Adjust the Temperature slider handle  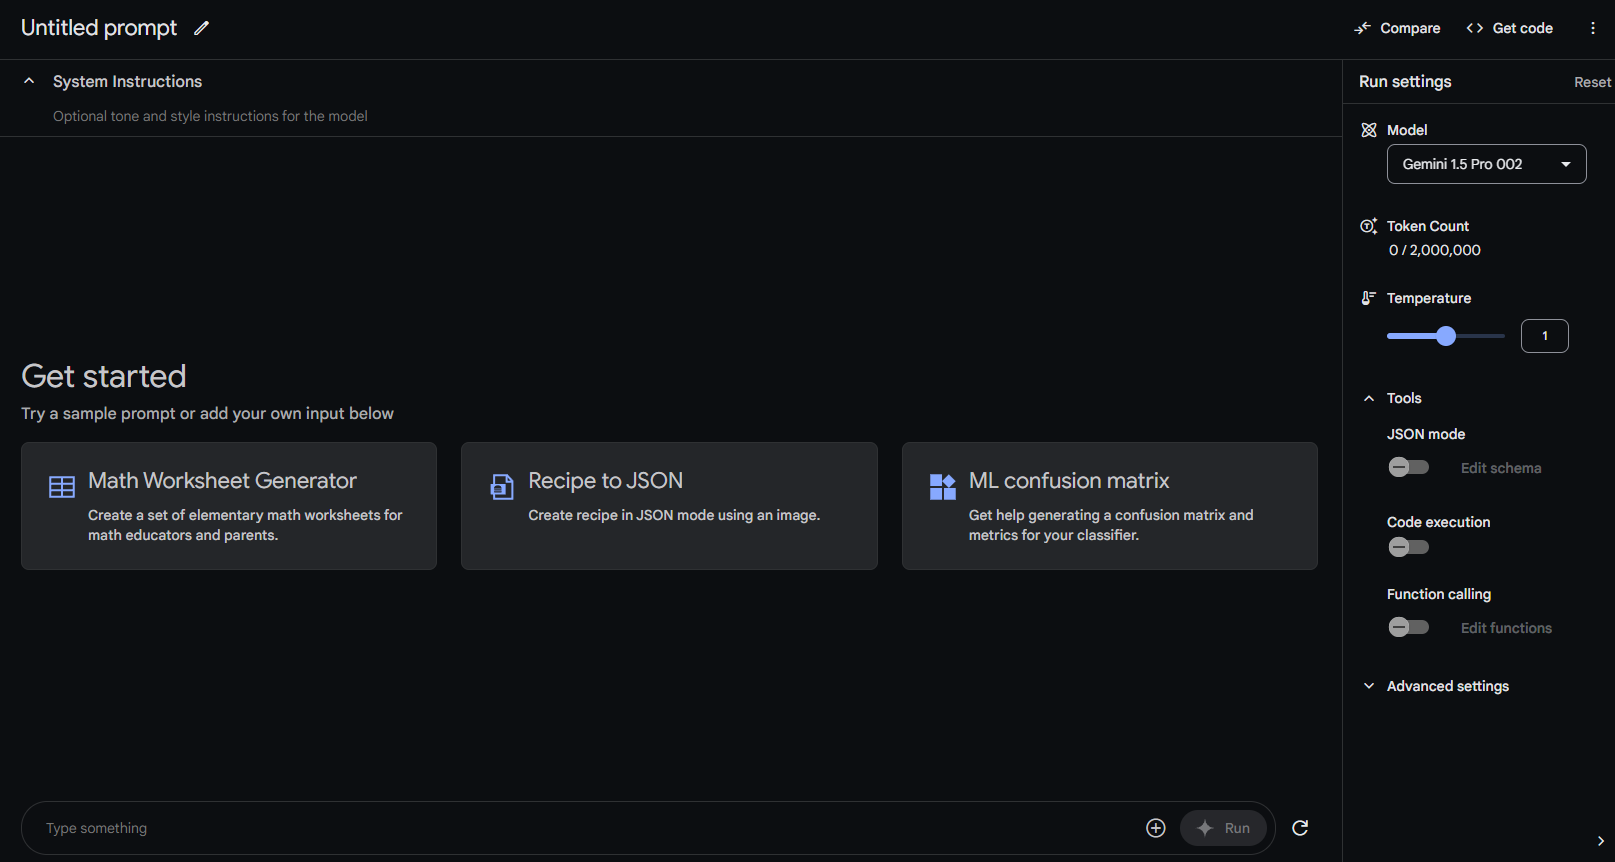1446,336
